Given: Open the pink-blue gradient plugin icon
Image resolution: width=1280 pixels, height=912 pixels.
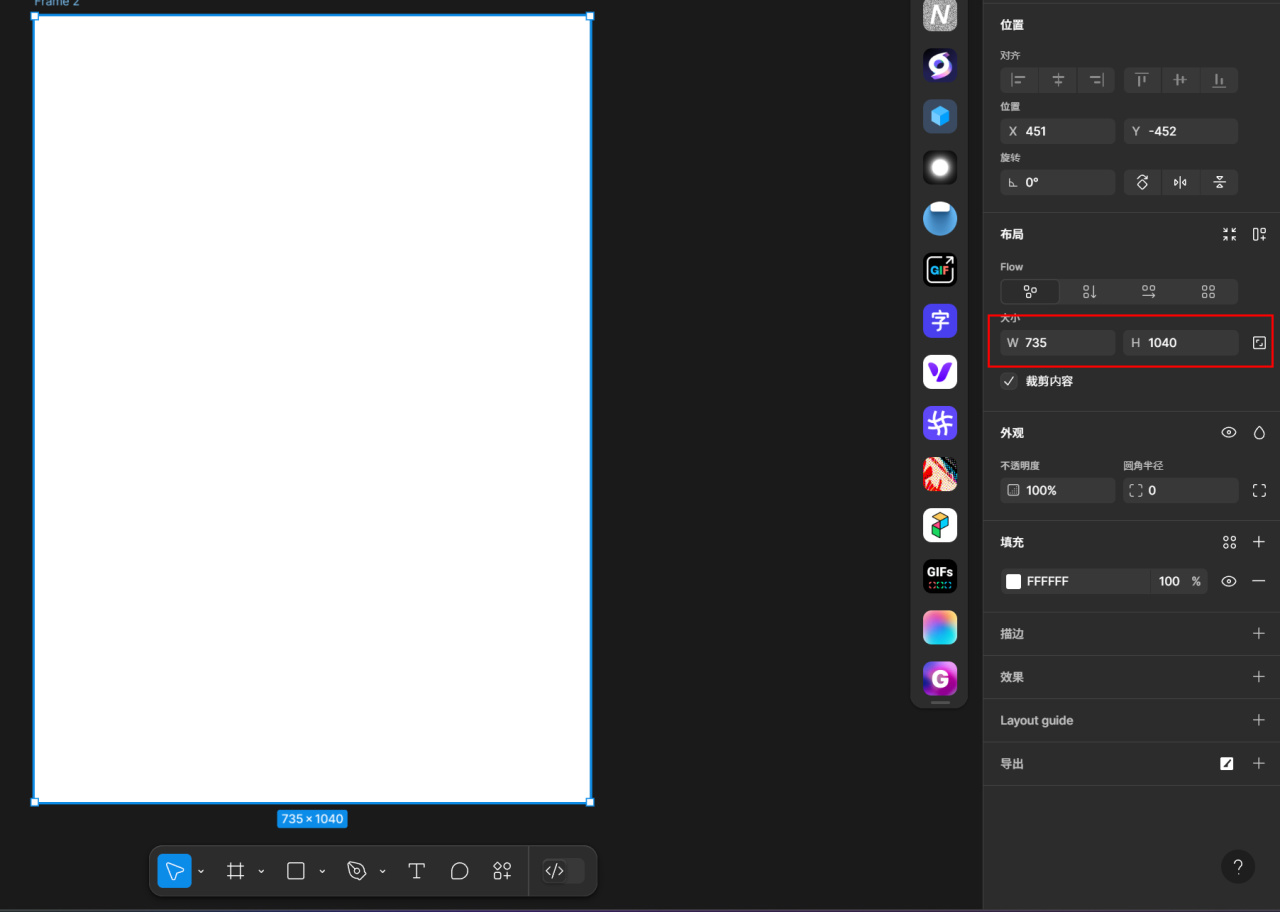Looking at the screenshot, I should point(940,628).
